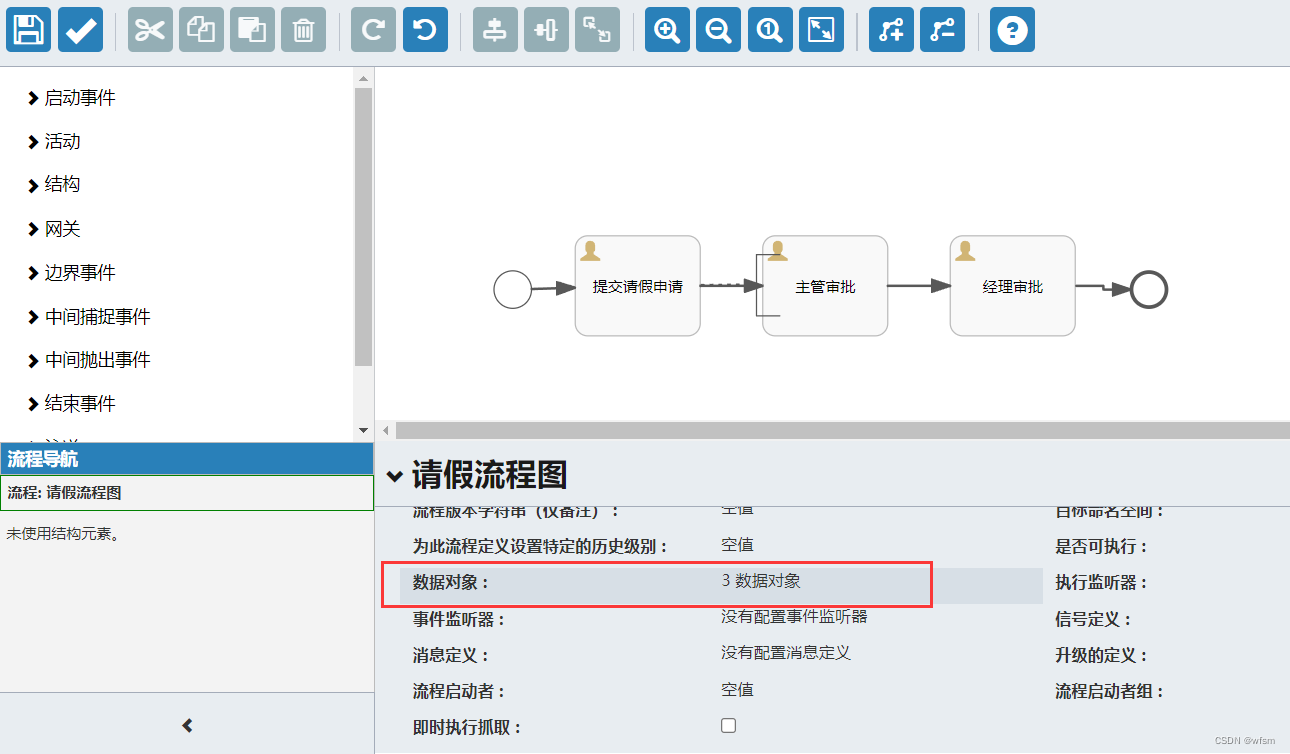The image size is (1290, 754).
Task: Click the palette scrollbar up arrow
Action: (363, 78)
